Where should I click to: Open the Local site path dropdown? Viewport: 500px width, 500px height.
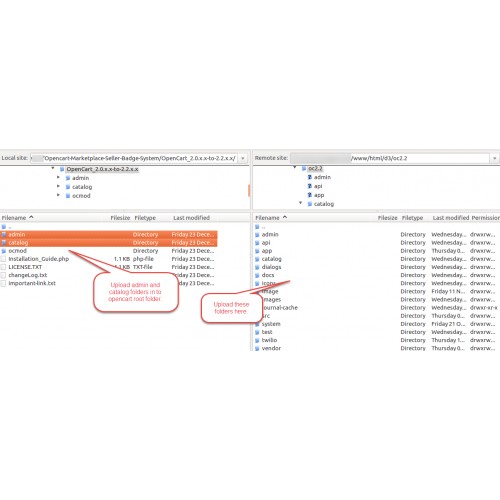click(243, 158)
